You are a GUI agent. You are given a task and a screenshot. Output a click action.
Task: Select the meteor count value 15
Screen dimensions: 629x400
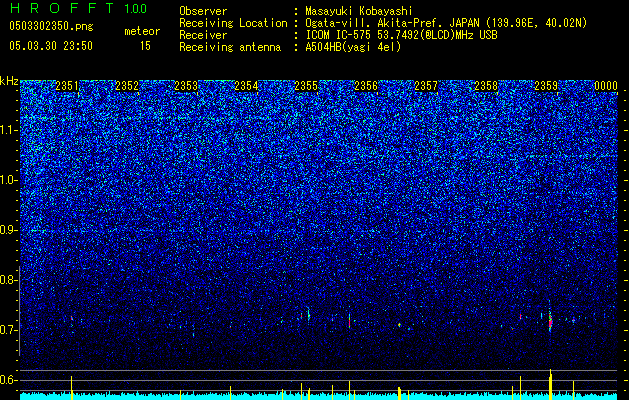click(x=145, y=46)
